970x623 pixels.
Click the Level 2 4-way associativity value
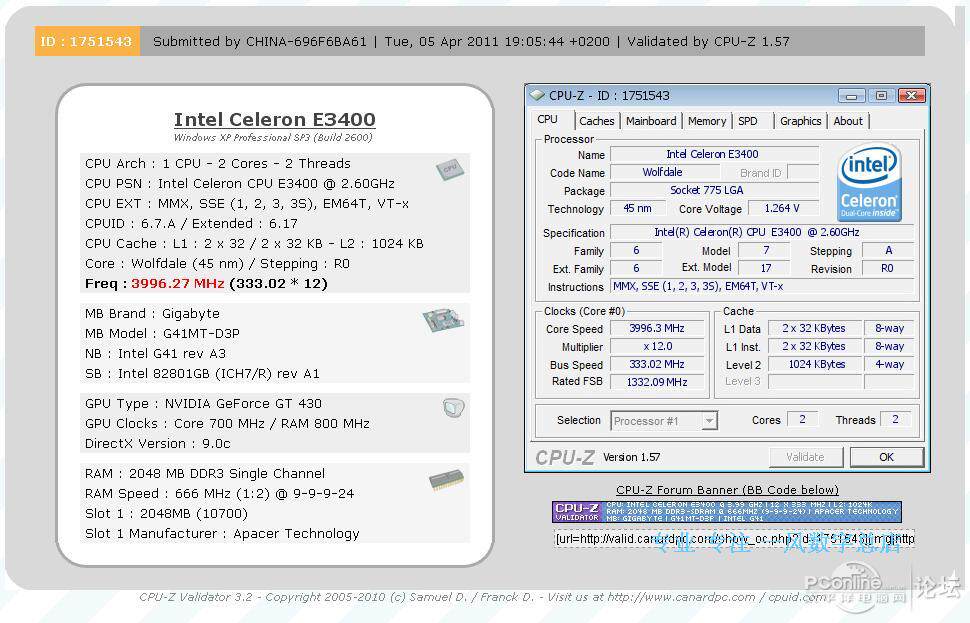click(889, 364)
